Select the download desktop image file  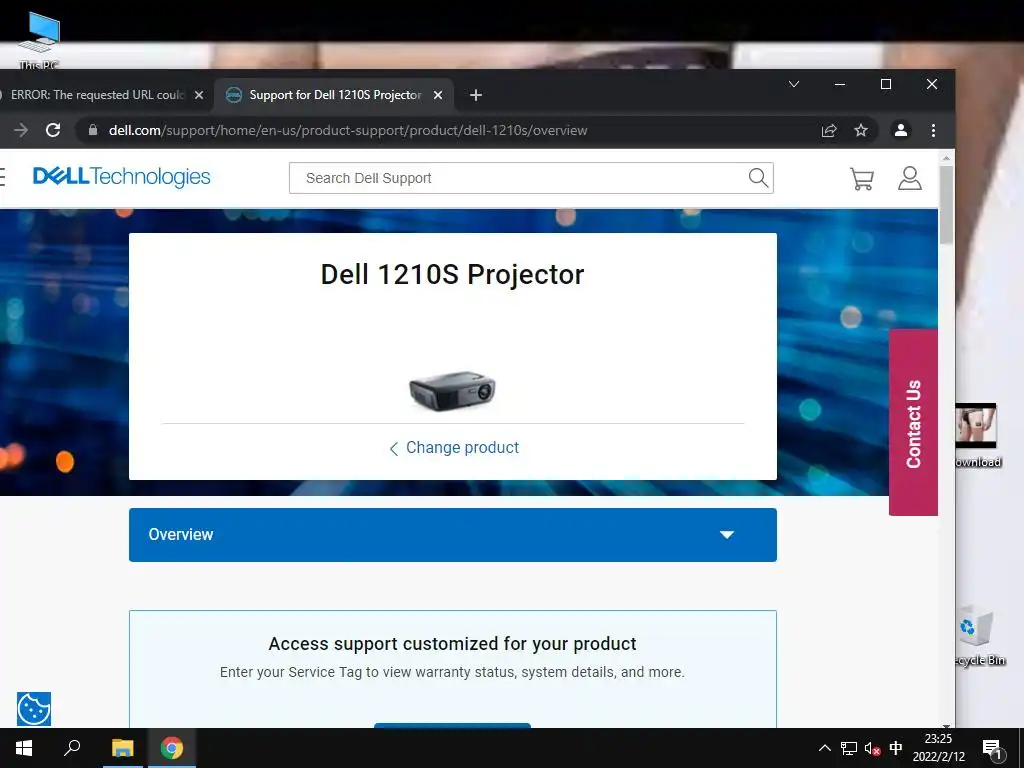click(x=978, y=436)
